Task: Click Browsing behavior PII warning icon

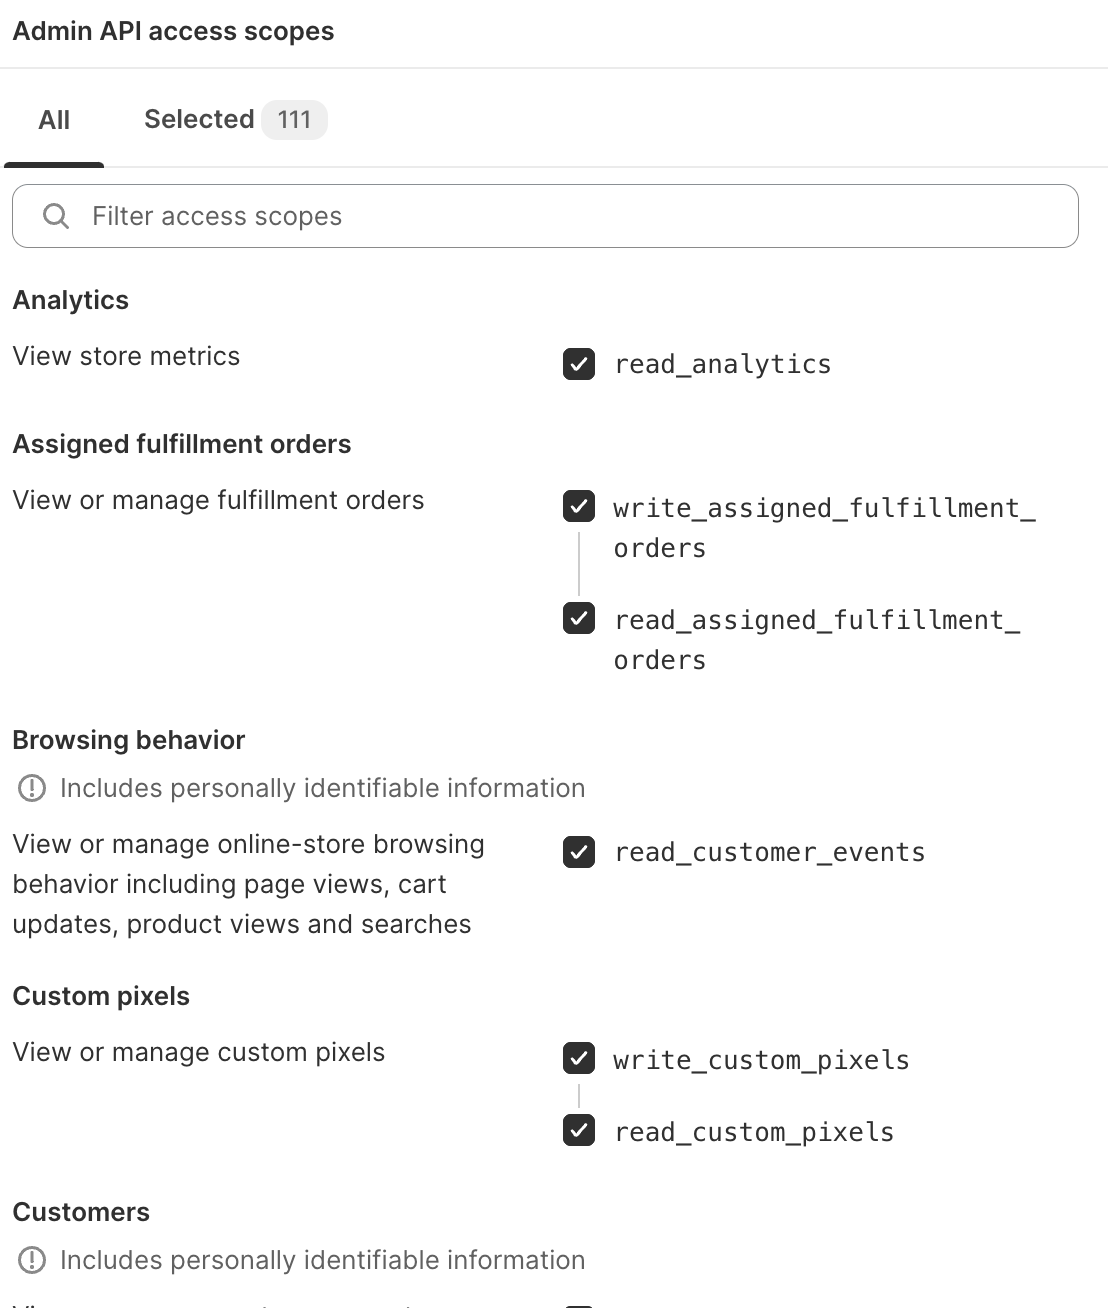Action: click(x=32, y=788)
